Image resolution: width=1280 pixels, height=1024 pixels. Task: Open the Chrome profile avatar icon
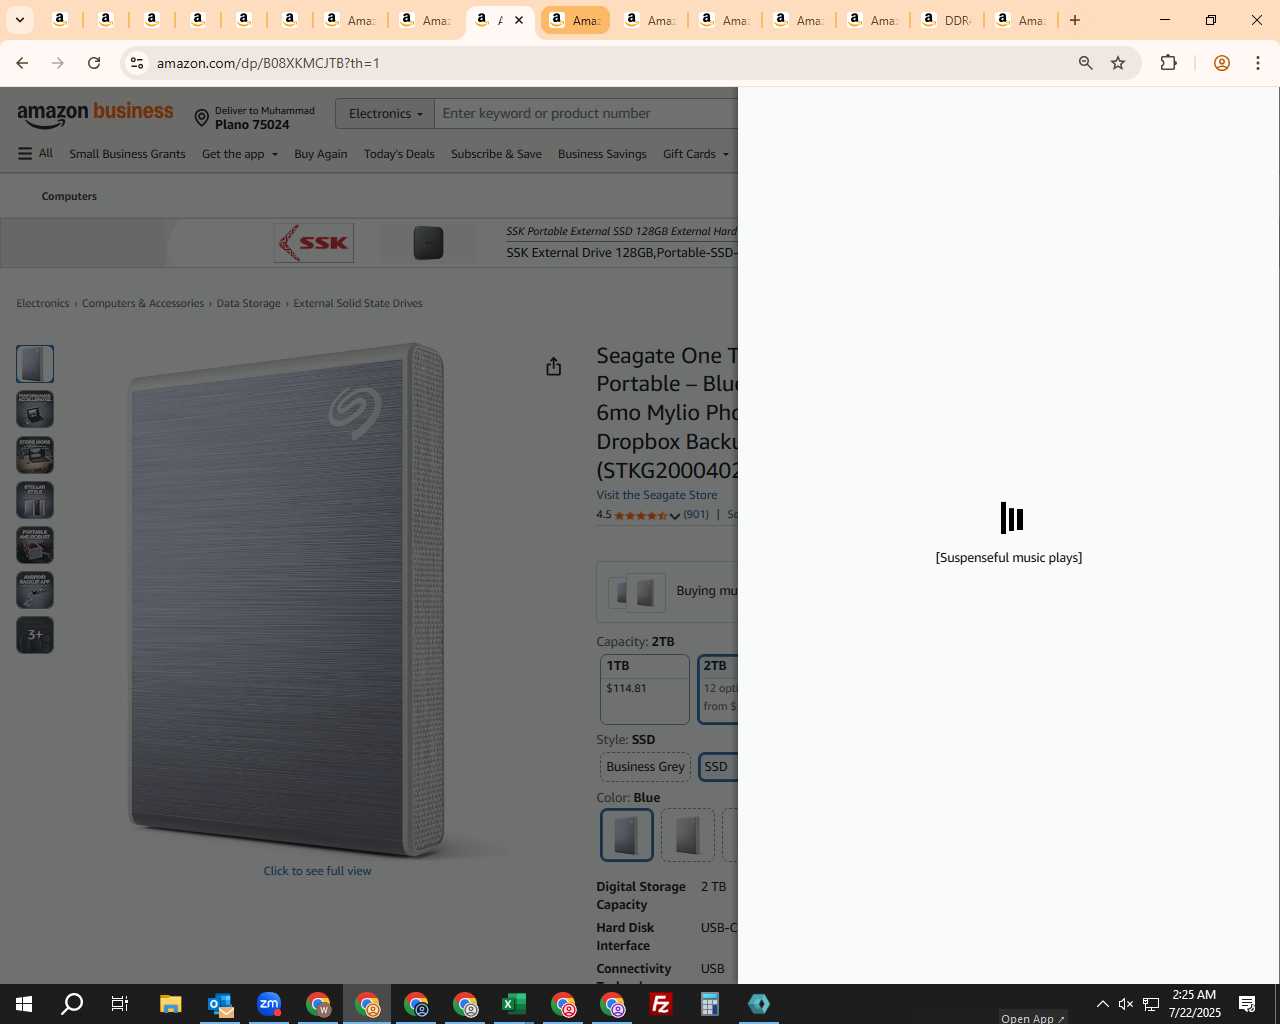pyautogui.click(x=1221, y=63)
